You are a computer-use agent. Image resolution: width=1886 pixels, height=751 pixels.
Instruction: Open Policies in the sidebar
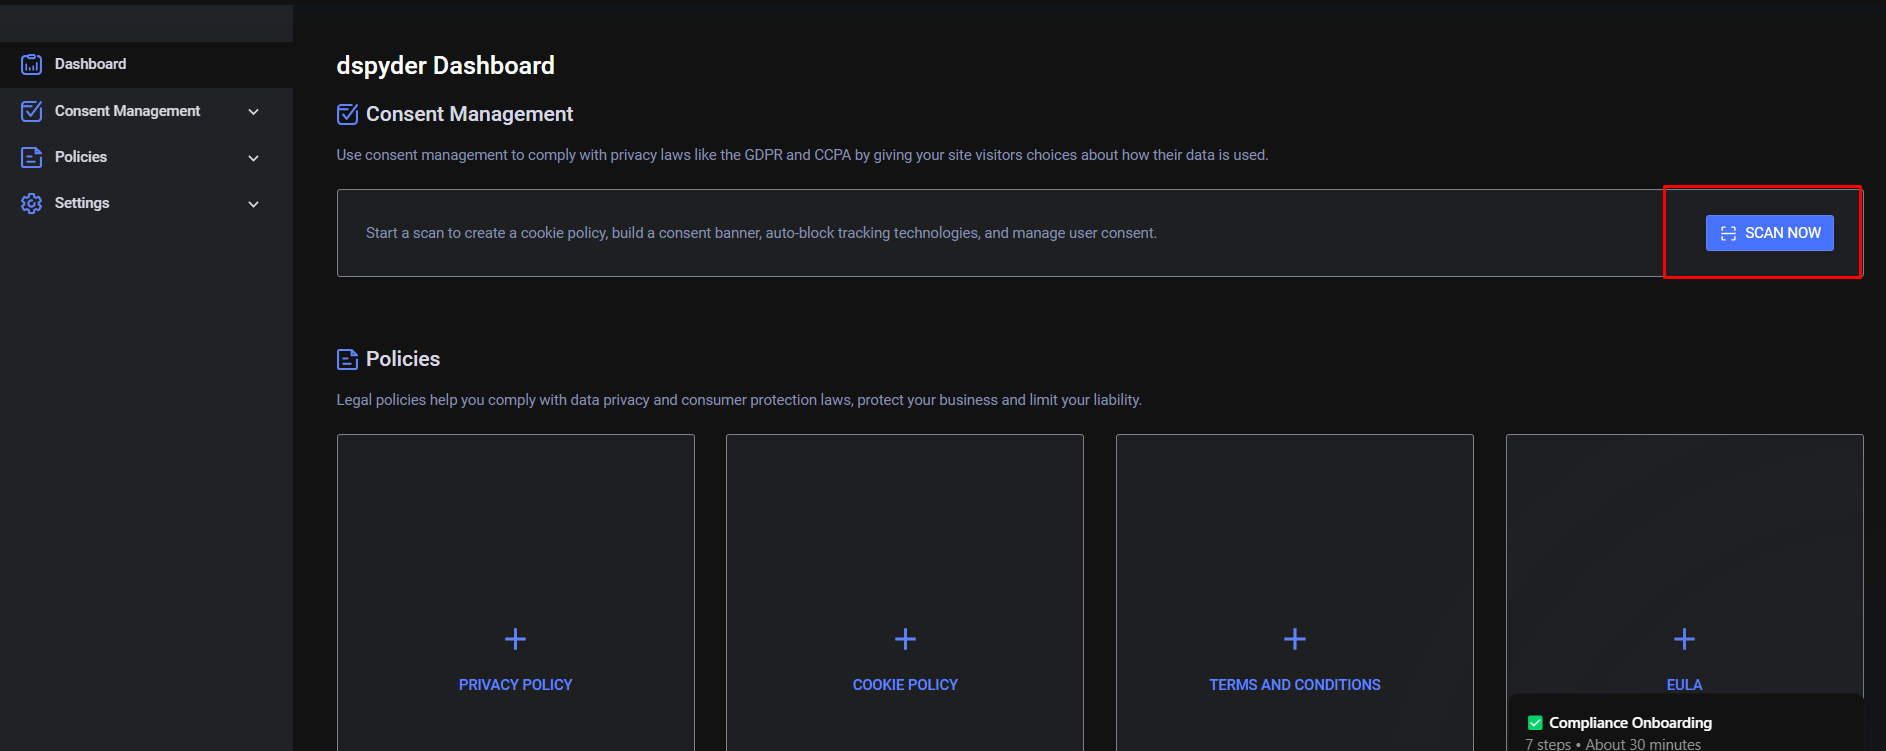pos(146,157)
